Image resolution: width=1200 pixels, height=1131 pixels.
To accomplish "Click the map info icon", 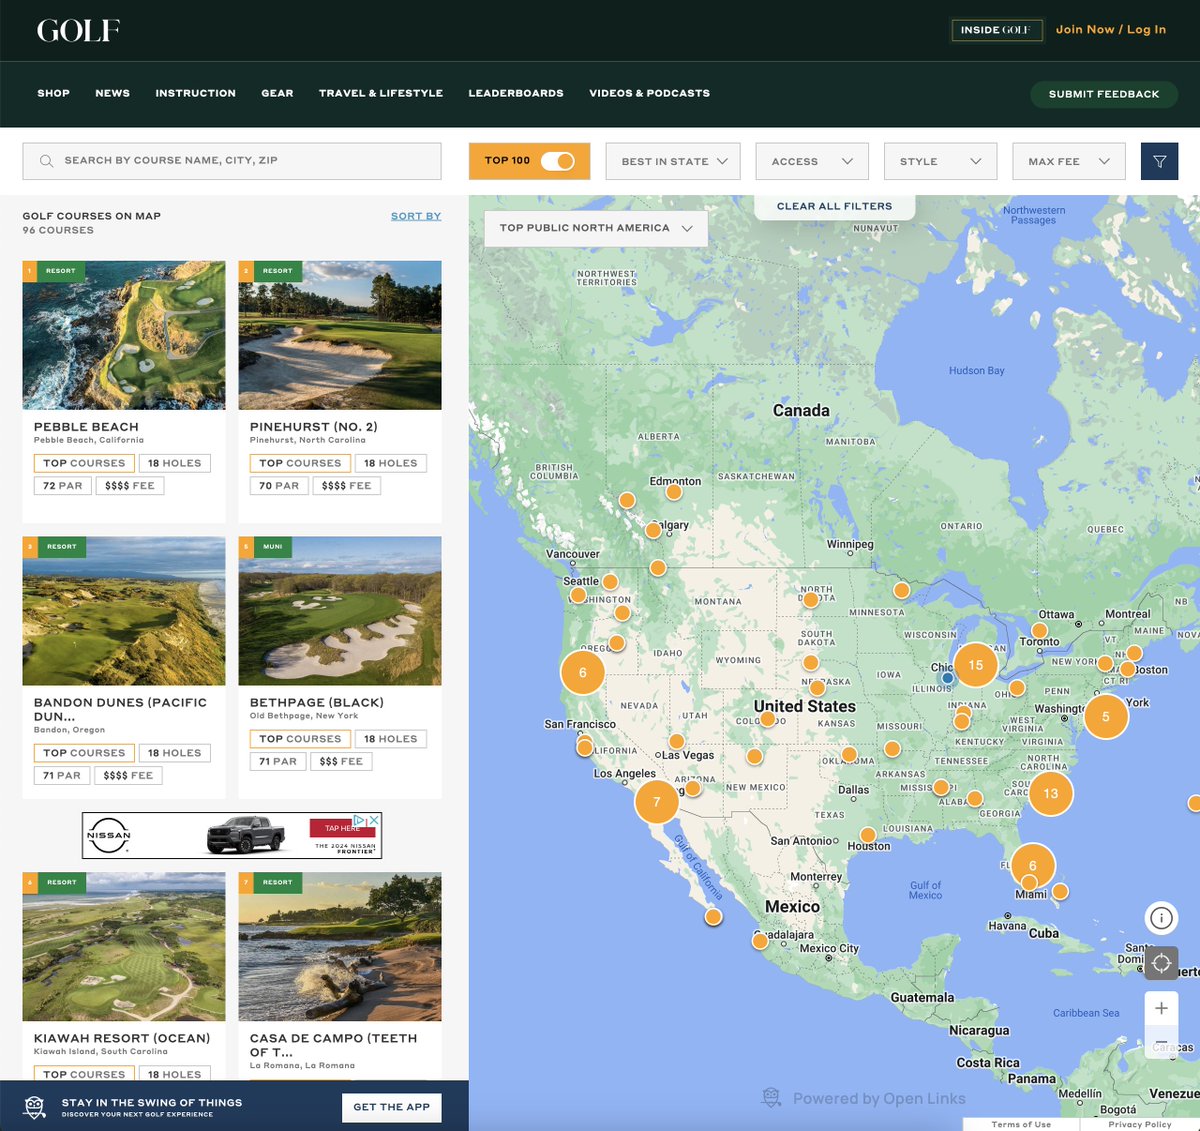I will pos(1161,917).
